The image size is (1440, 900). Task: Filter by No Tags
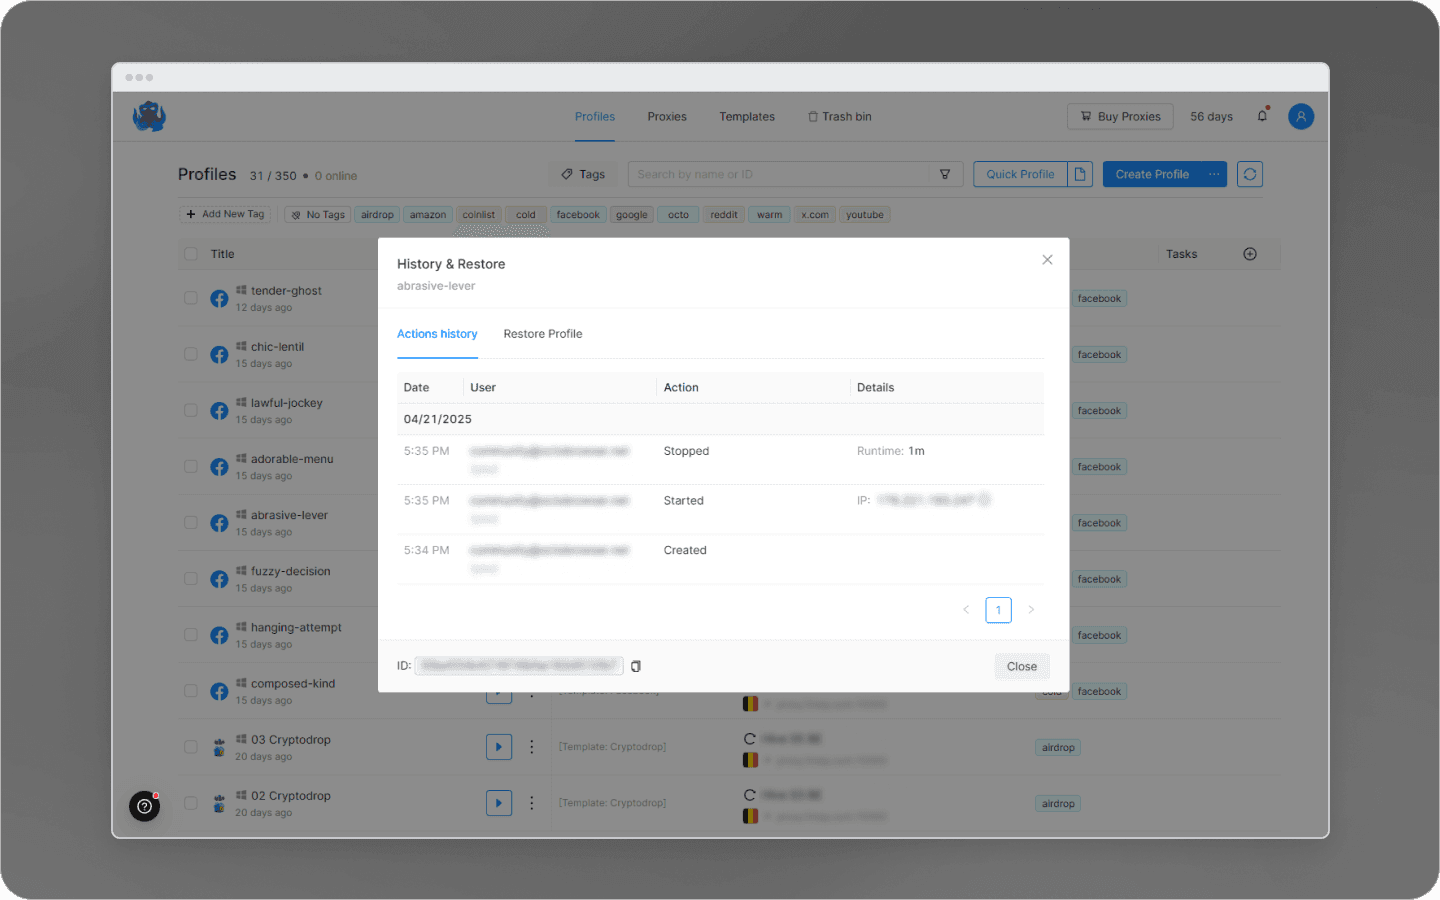pyautogui.click(x=317, y=215)
